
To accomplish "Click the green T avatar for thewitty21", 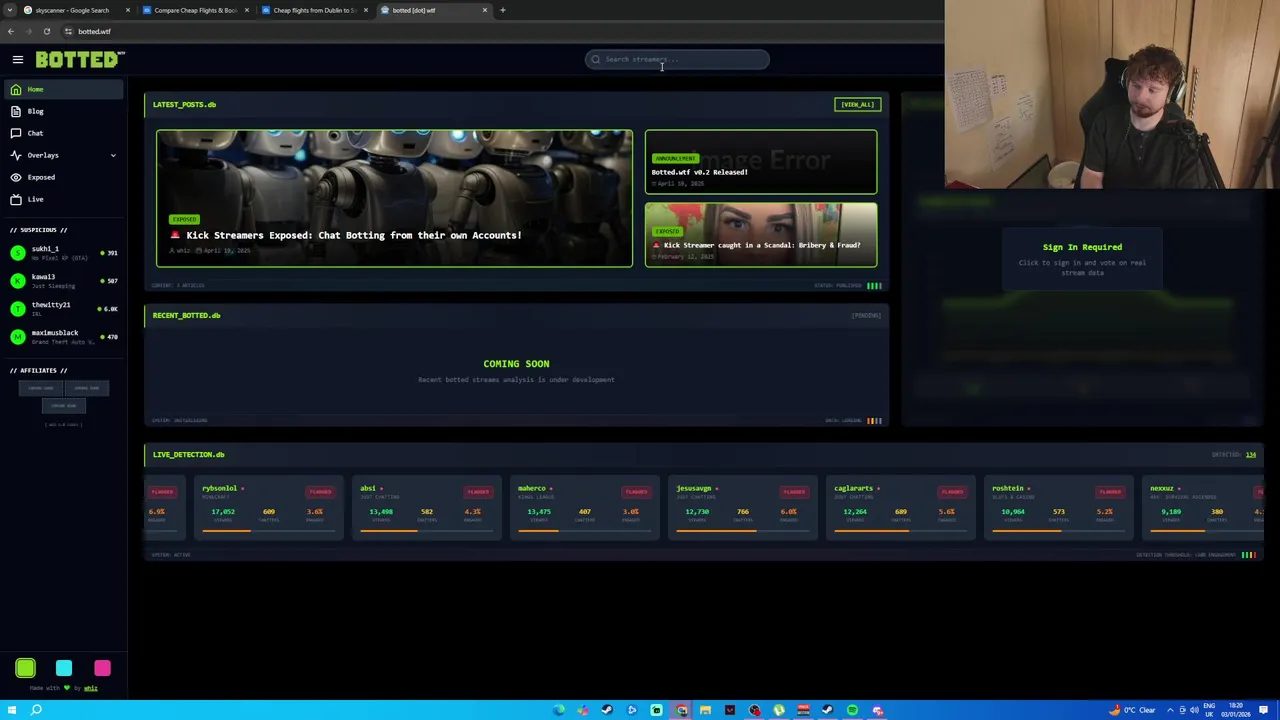I will [x=17, y=309].
